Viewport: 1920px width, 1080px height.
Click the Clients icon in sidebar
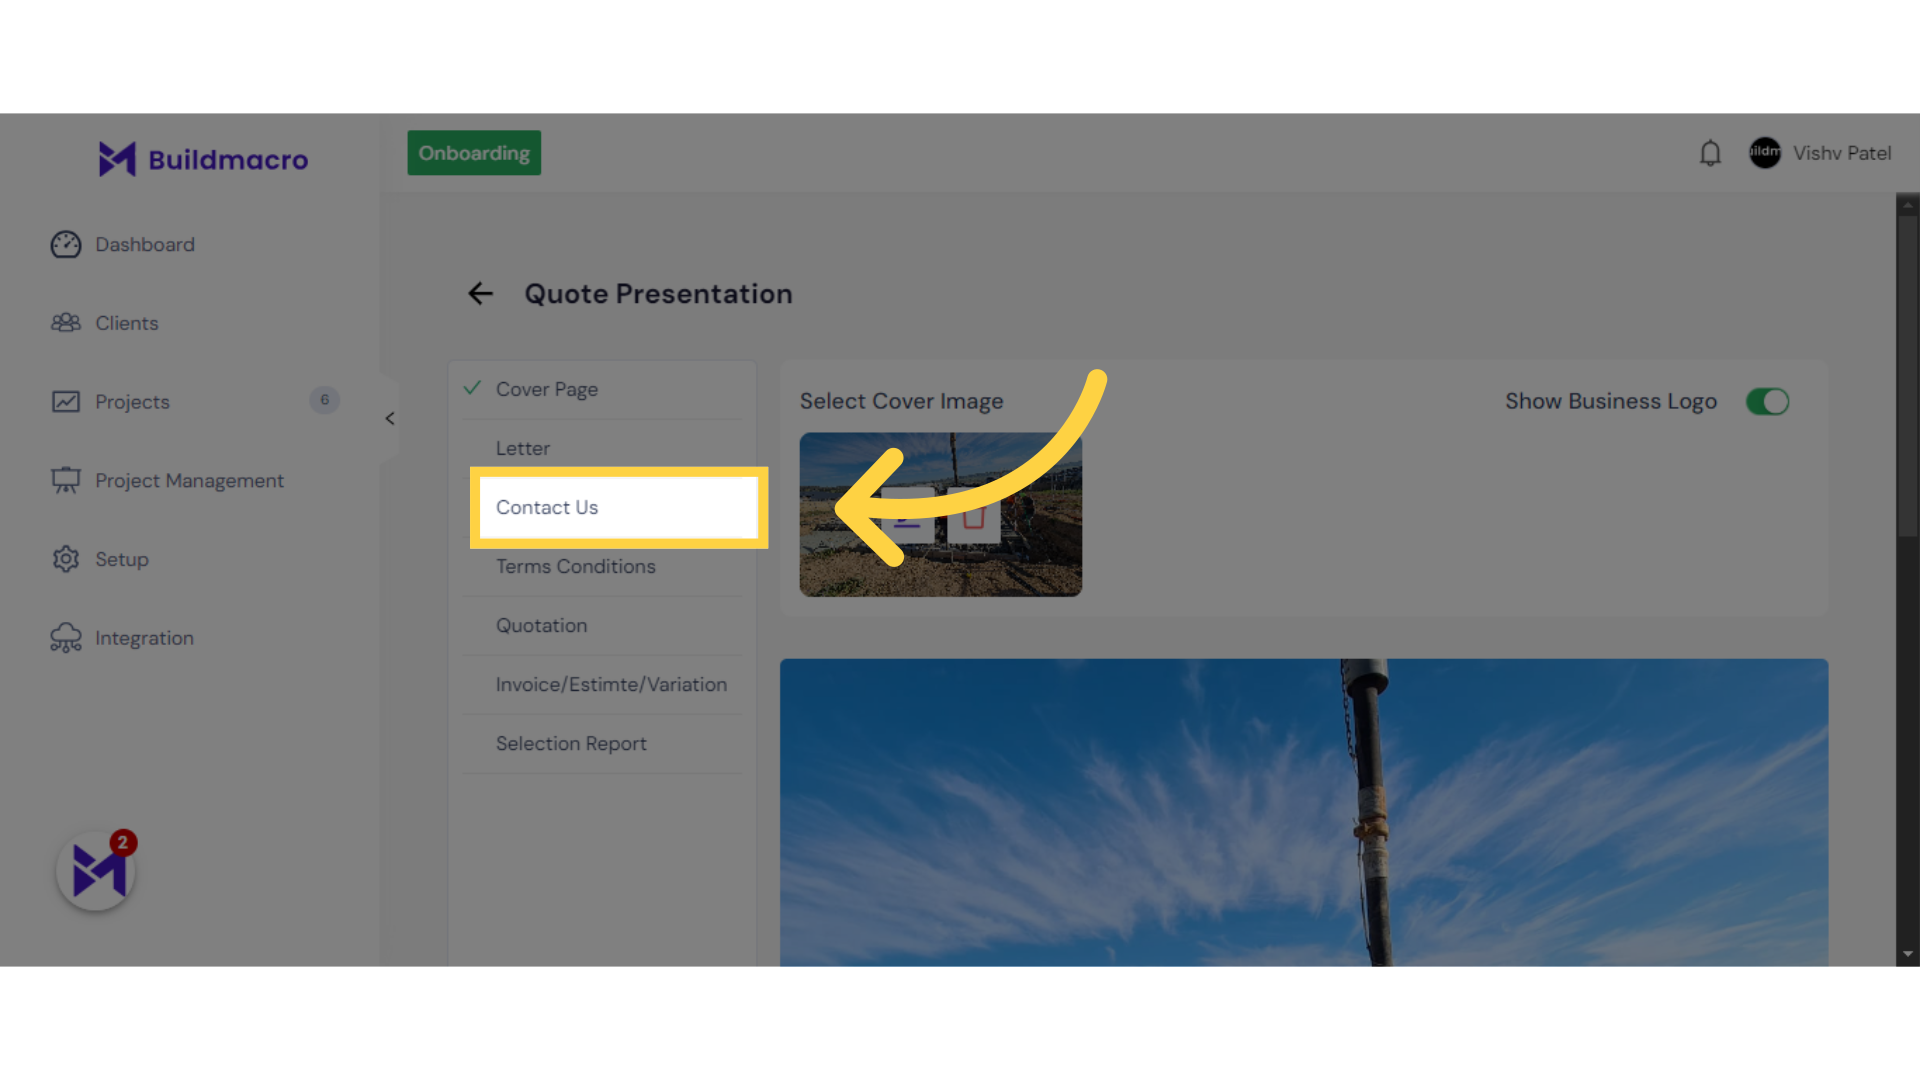click(x=65, y=322)
